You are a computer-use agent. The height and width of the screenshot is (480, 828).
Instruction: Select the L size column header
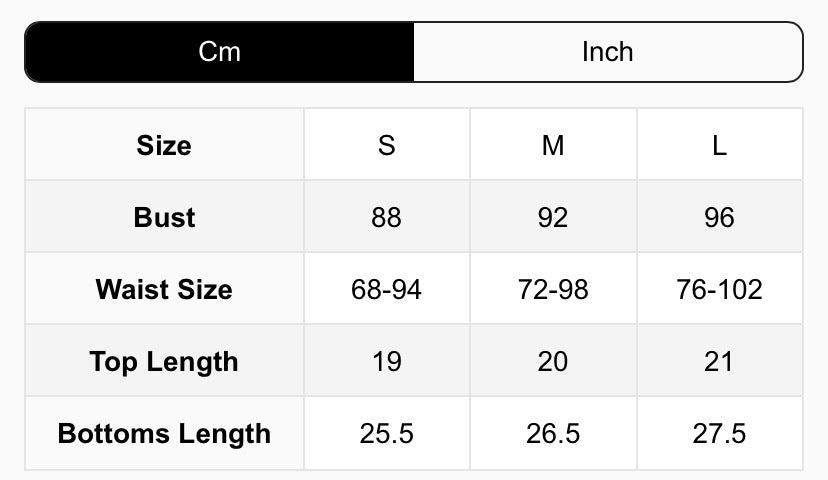pyautogui.click(x=719, y=145)
